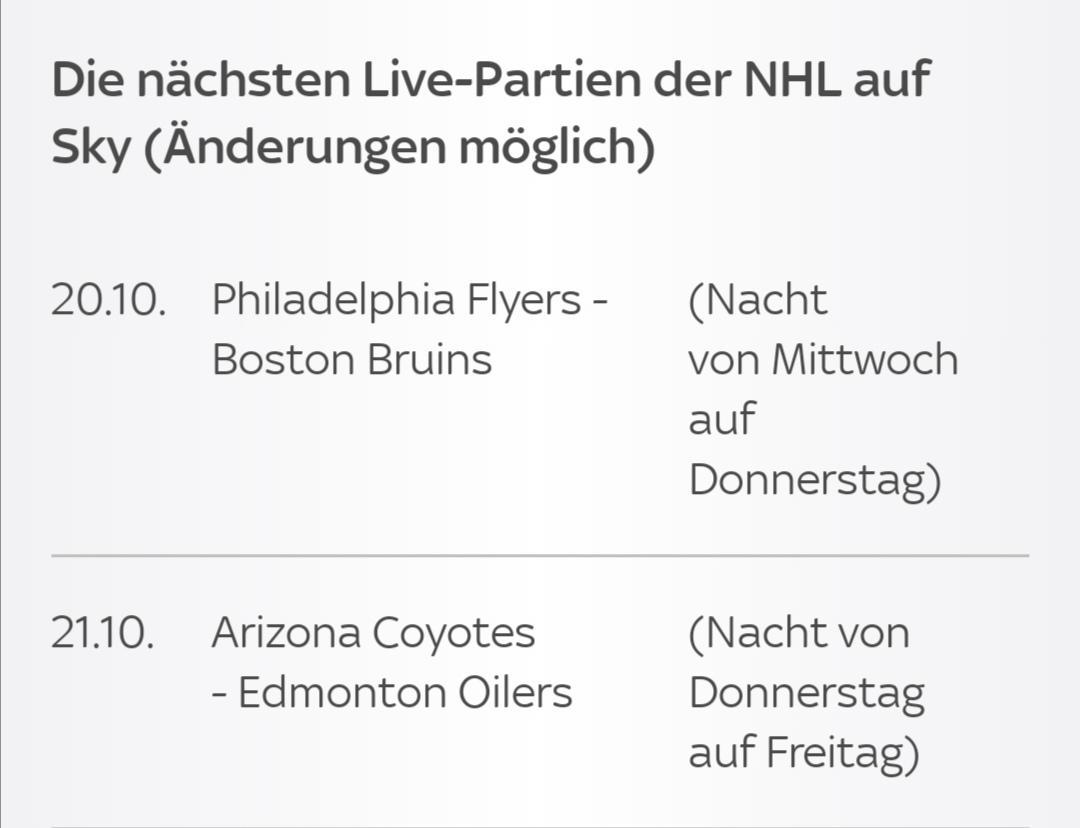Select the date "20.10."

108,300
